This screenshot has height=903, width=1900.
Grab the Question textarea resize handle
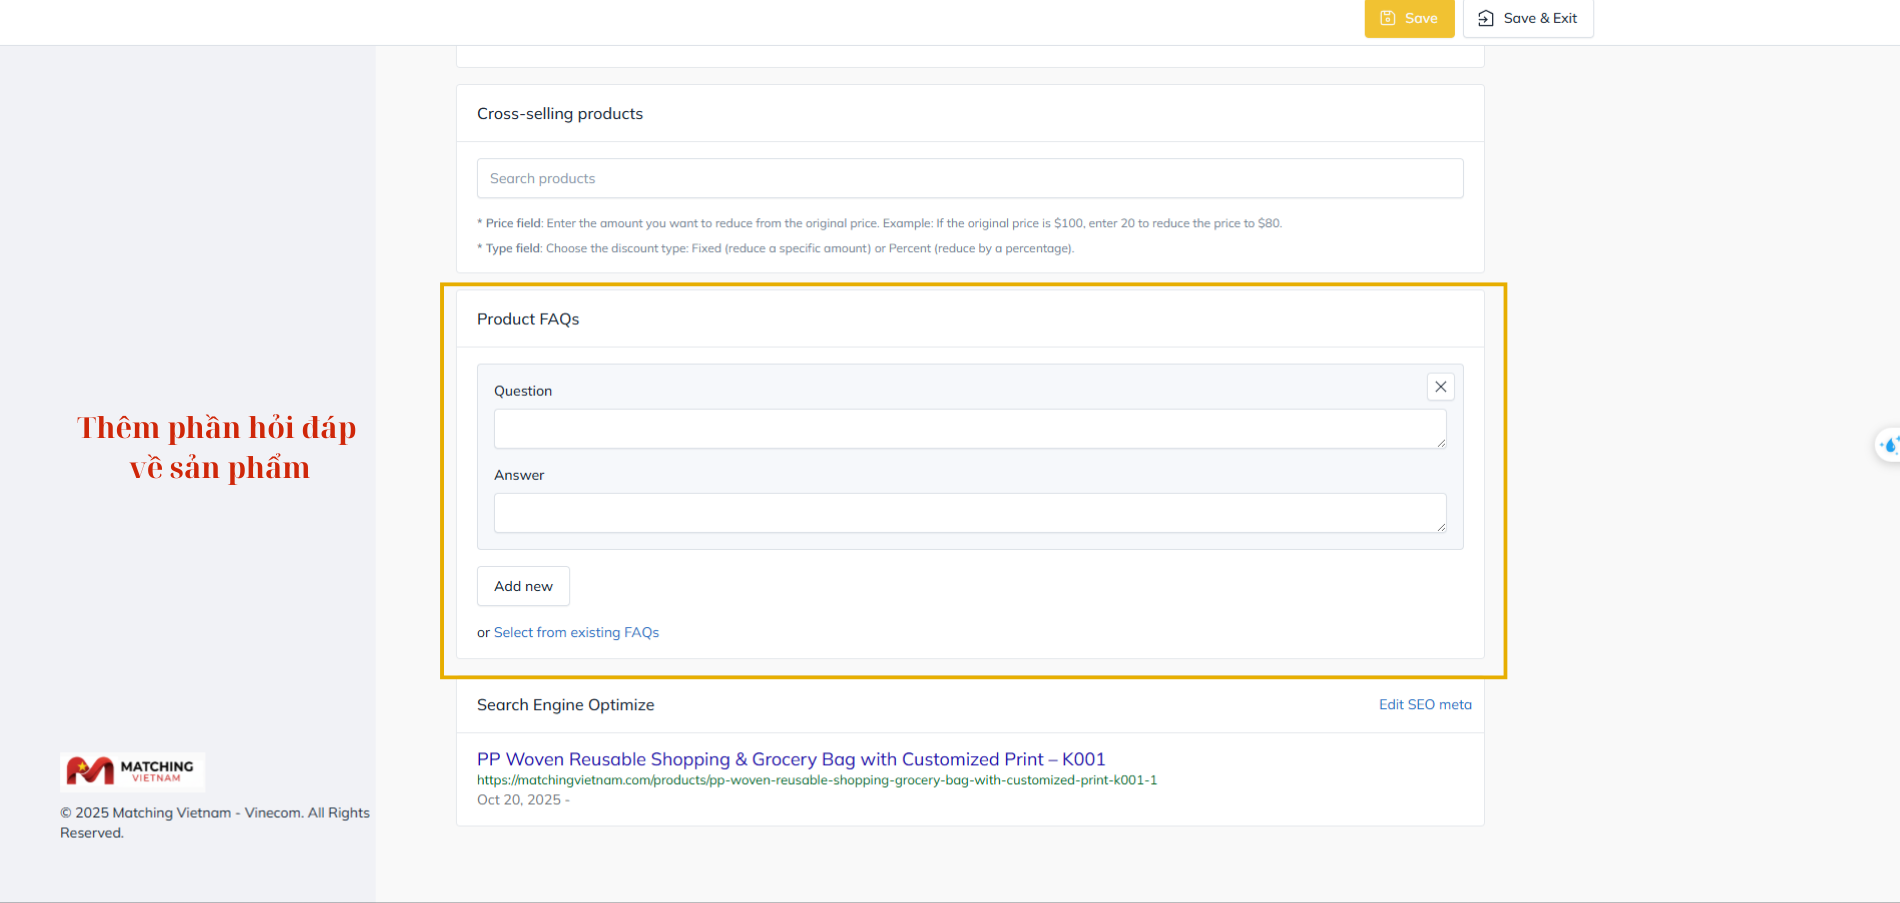[1440, 442]
